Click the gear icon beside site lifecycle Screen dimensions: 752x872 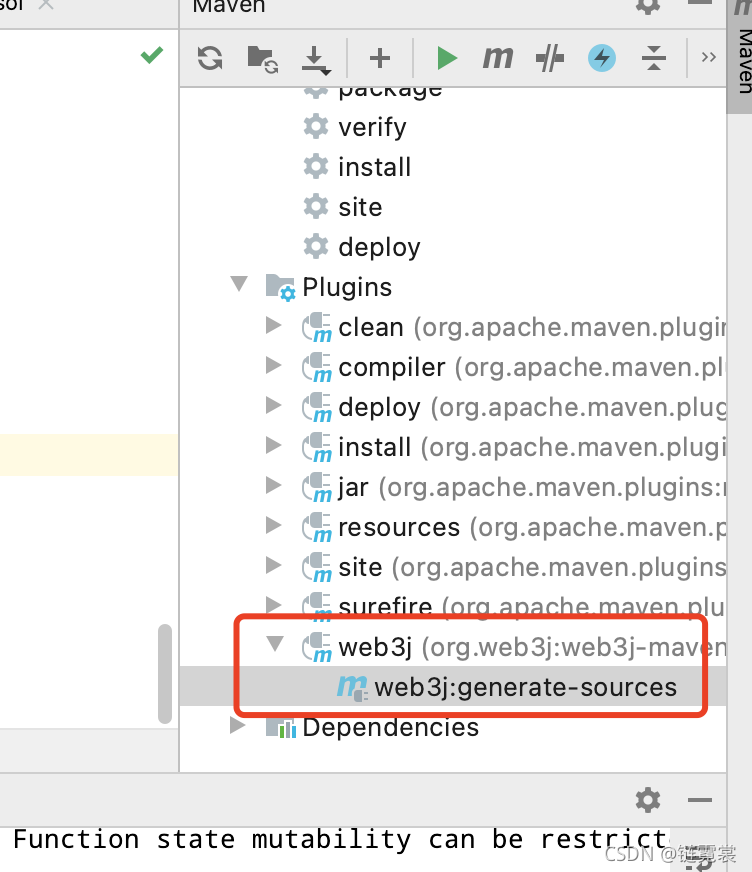(x=316, y=207)
